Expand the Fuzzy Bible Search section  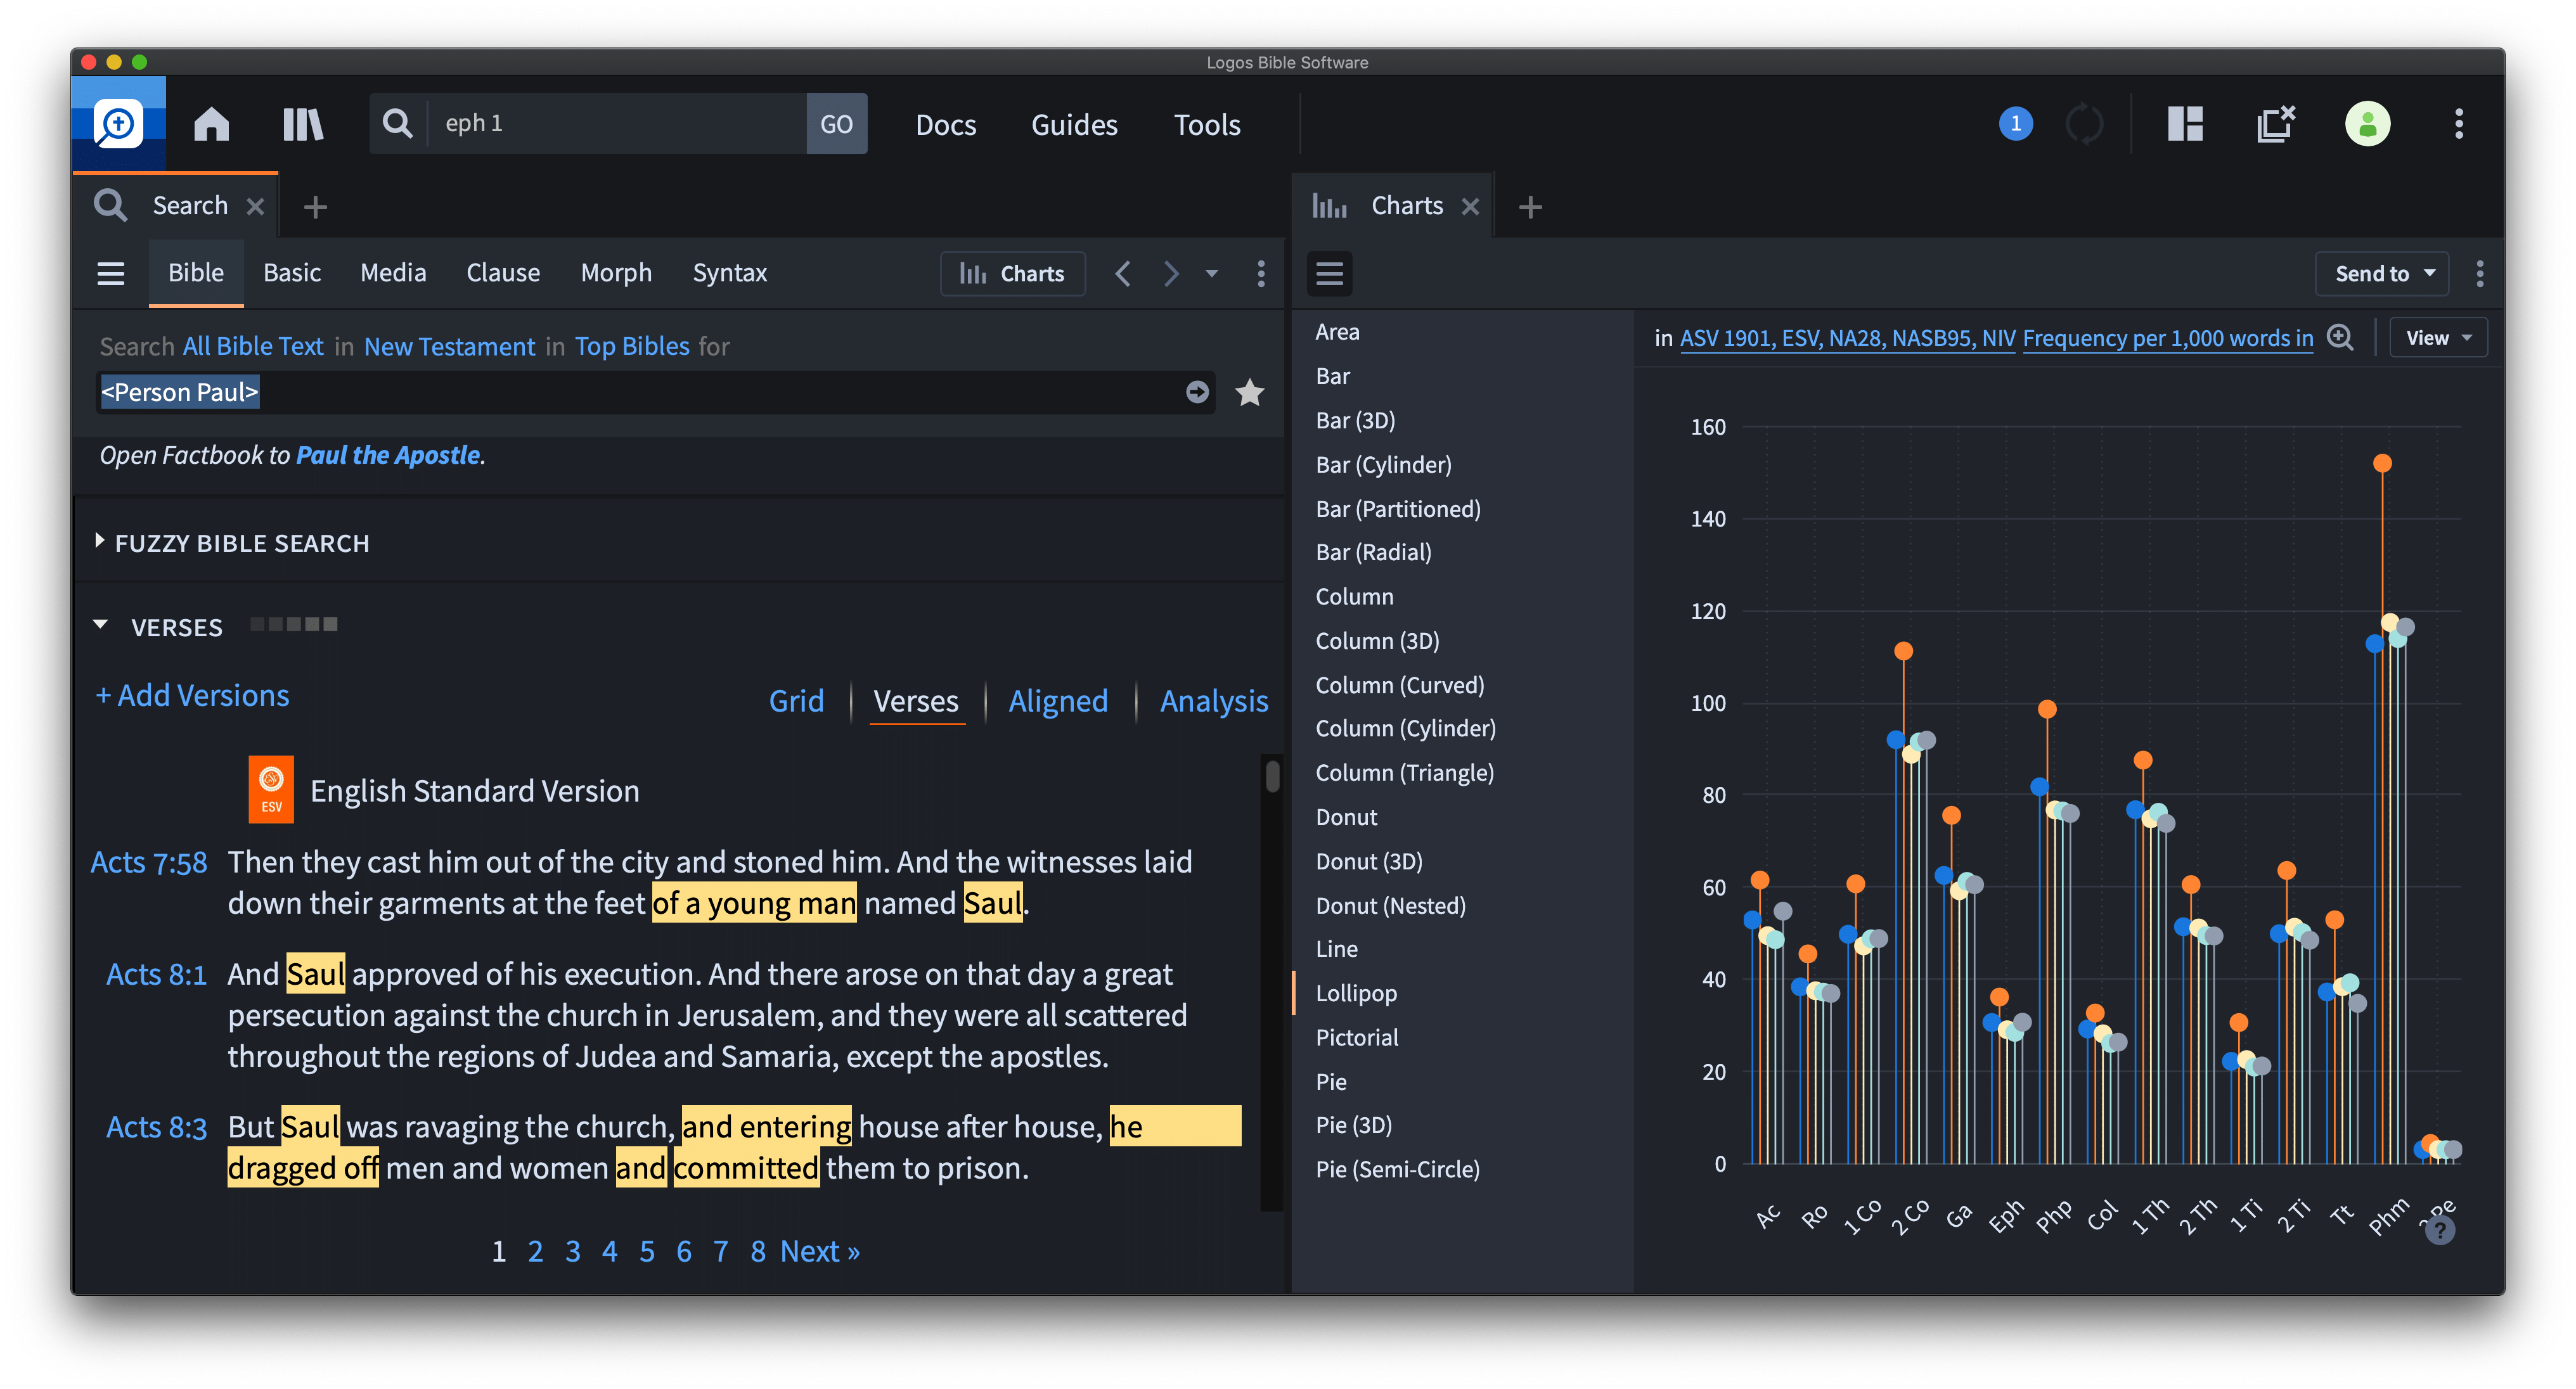pyautogui.click(x=99, y=541)
